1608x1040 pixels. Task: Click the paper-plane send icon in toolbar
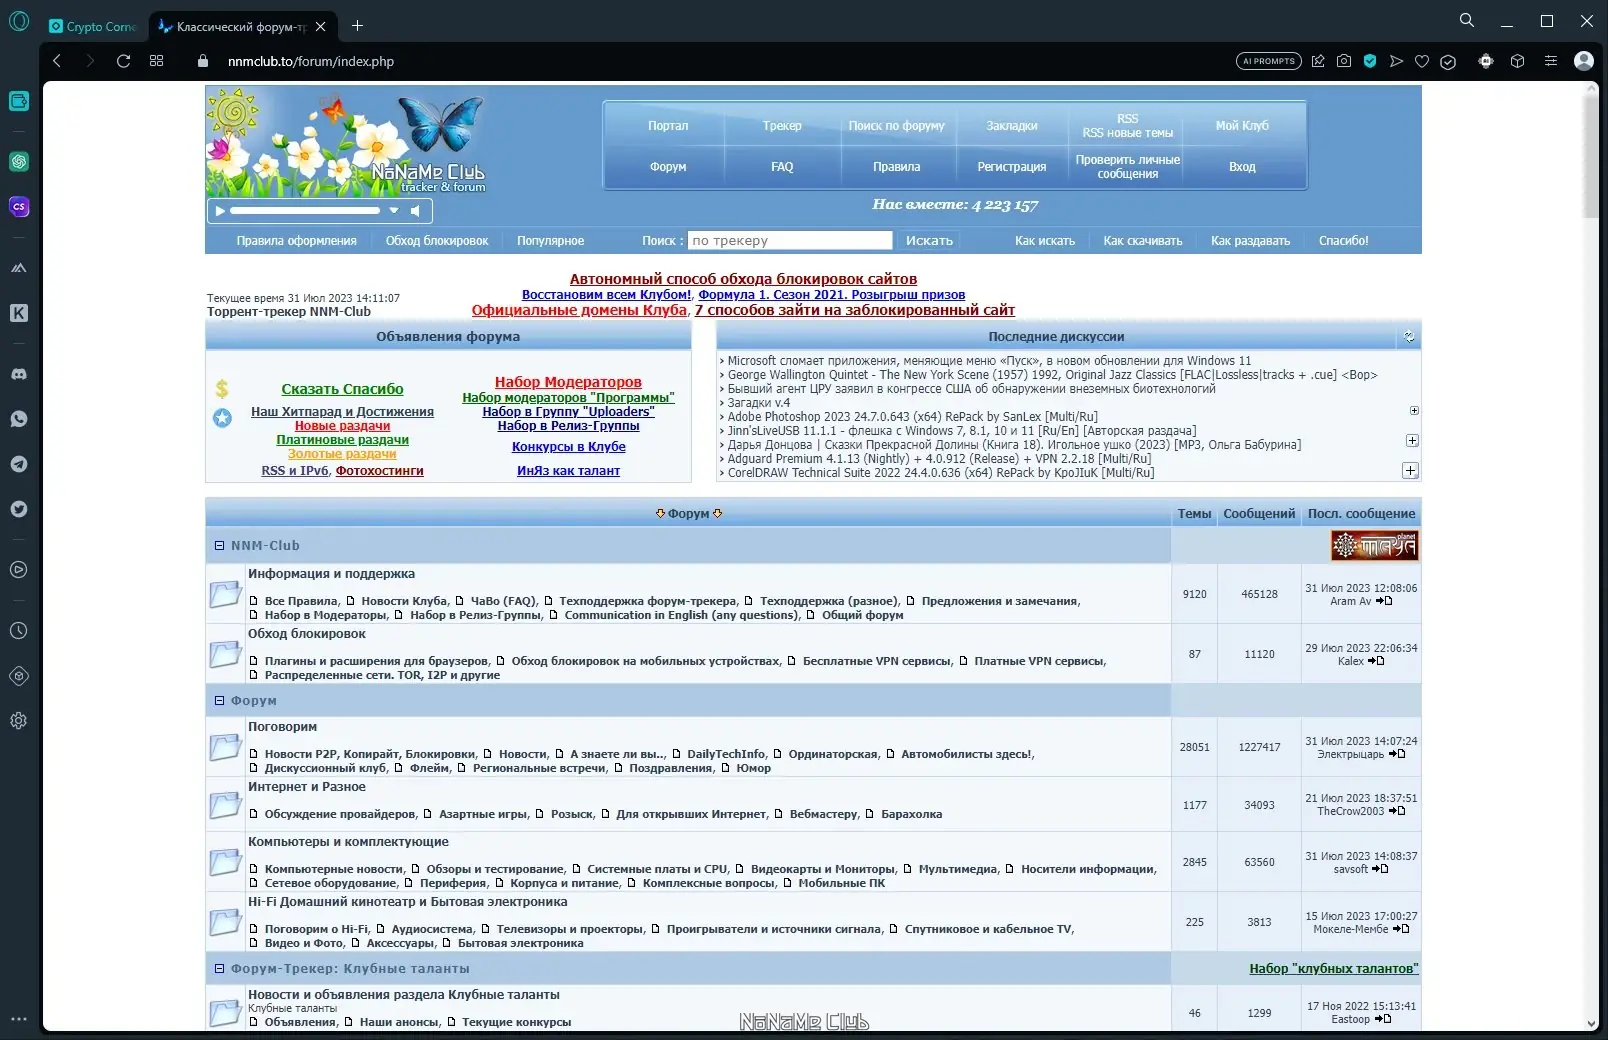pyautogui.click(x=1396, y=61)
